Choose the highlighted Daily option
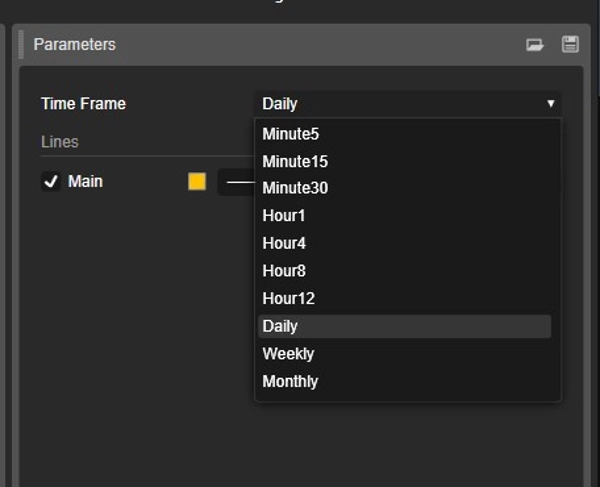This screenshot has height=487, width=600. [280, 326]
